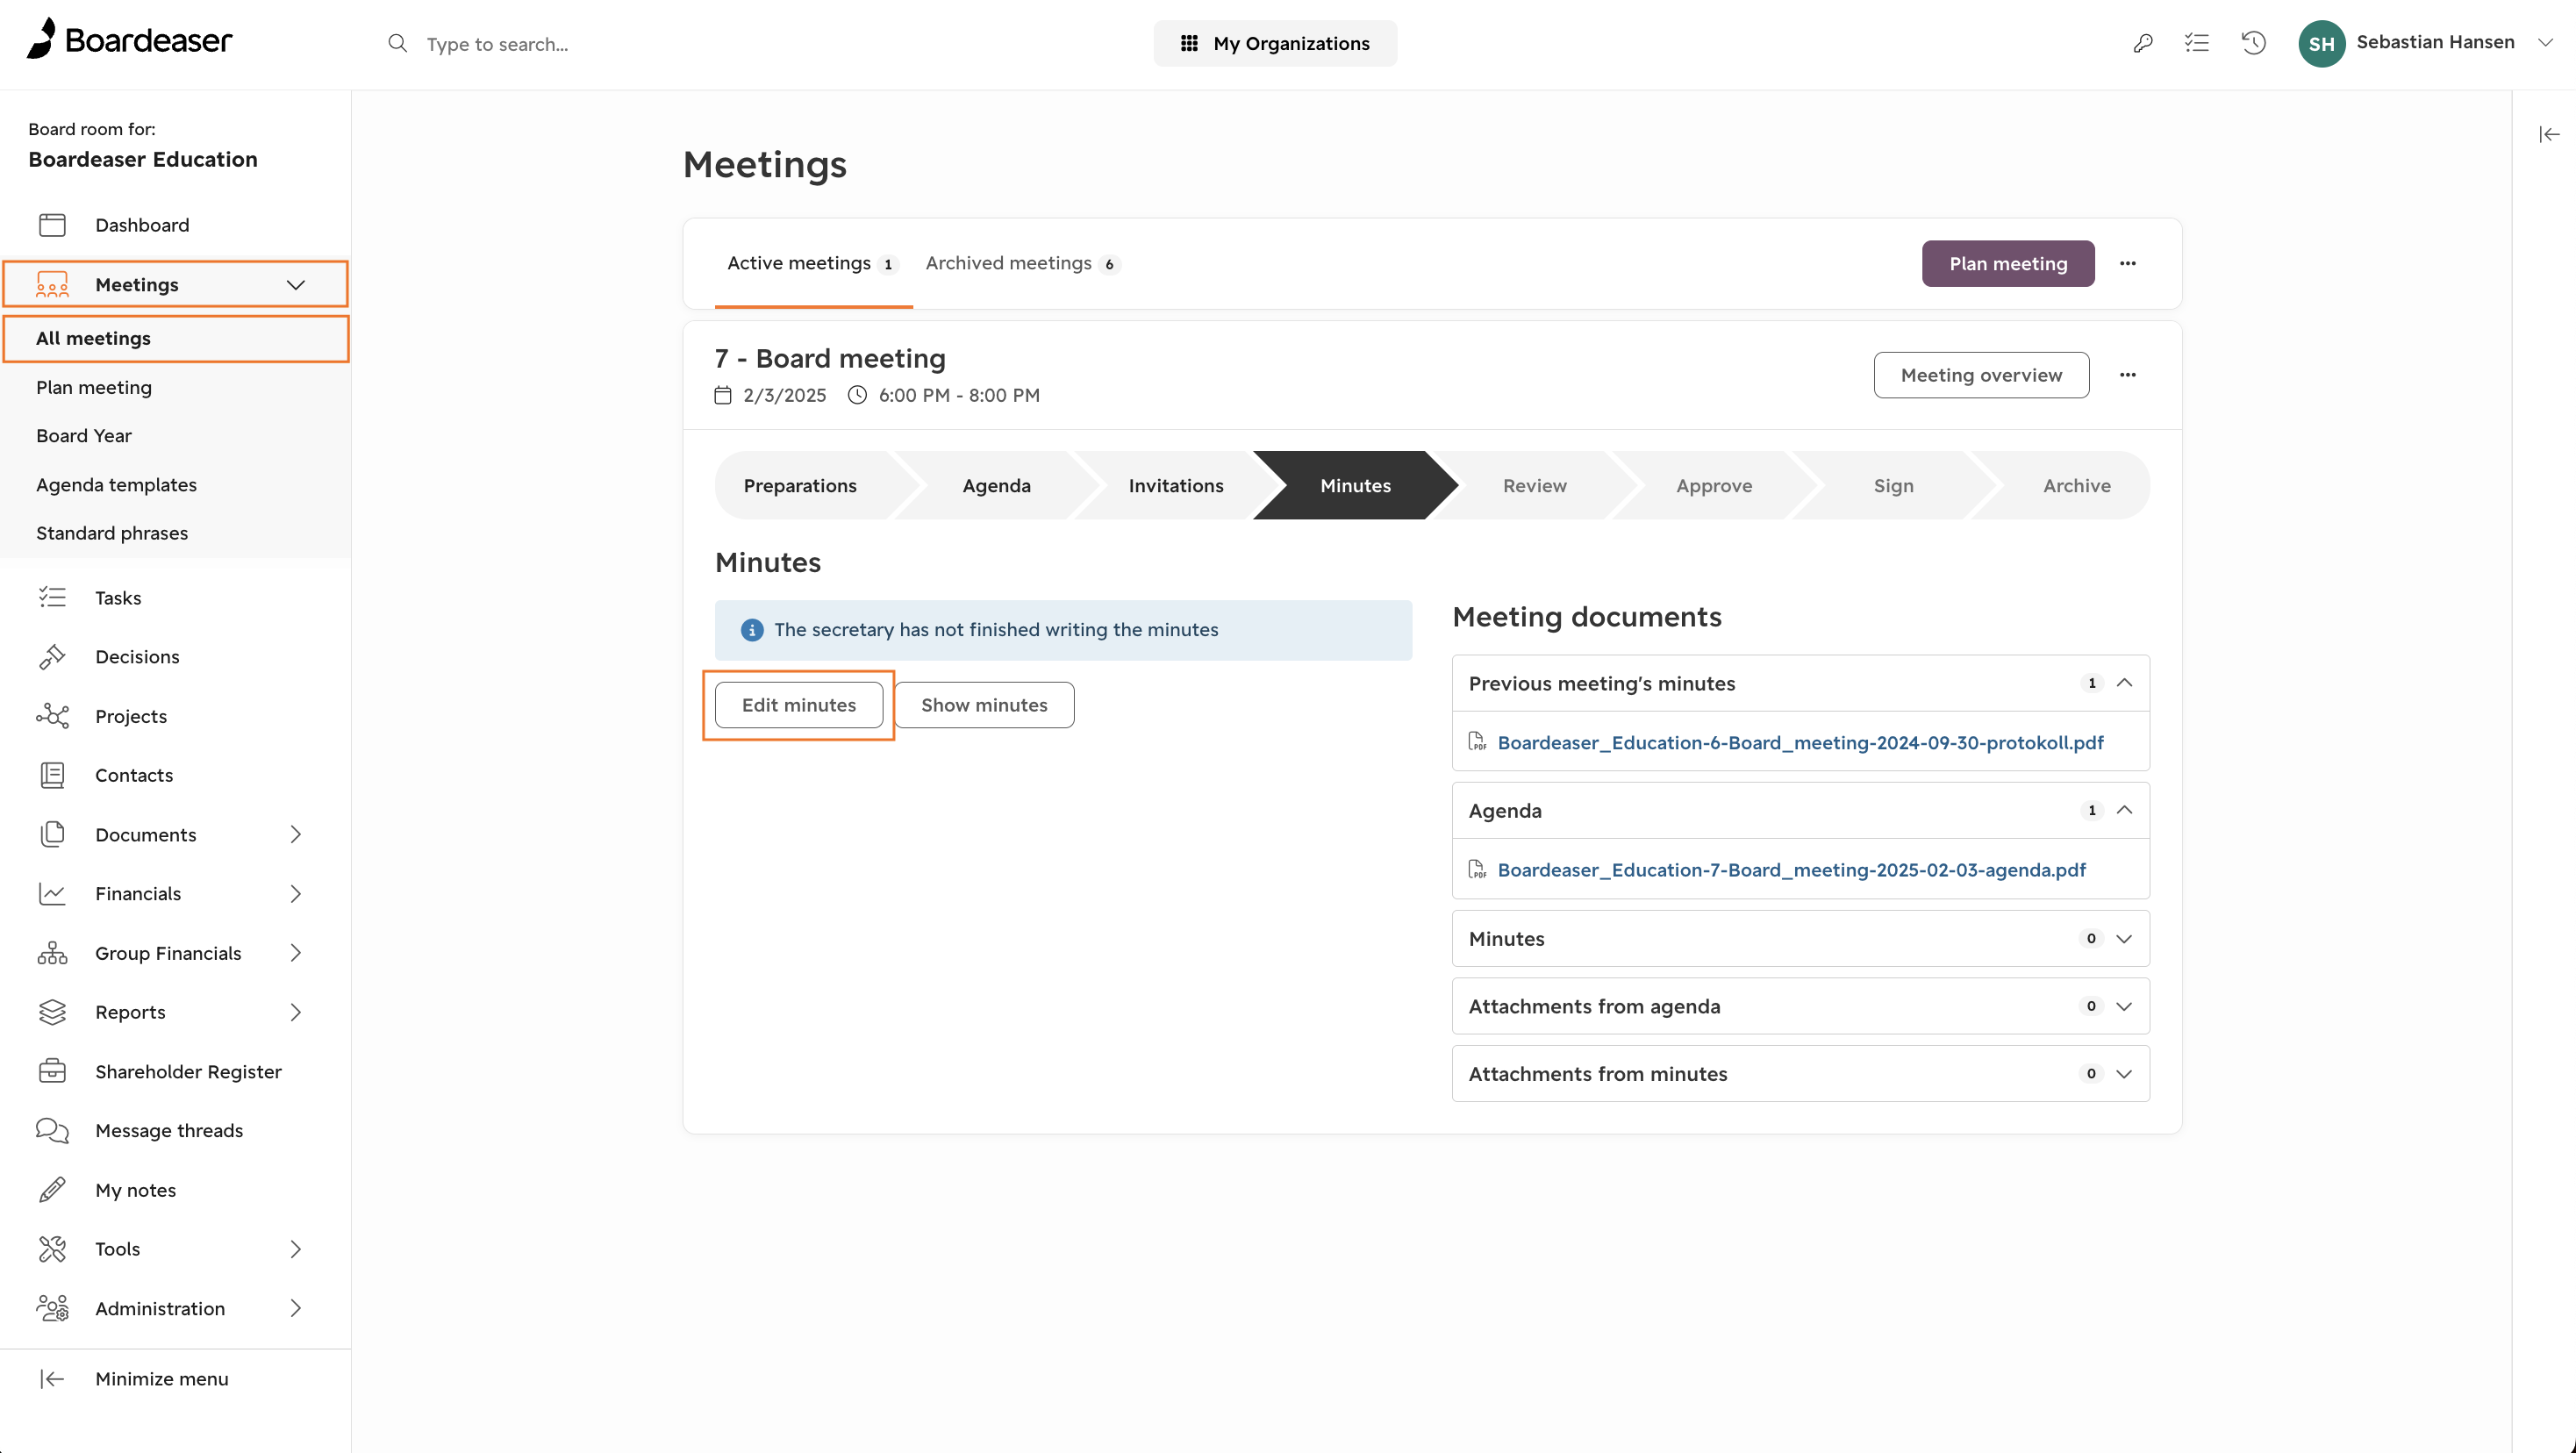Screen dimensions: 2576x1453
Task: Open three-dots menu beside Meeting overview
Action: [x=2127, y=375]
